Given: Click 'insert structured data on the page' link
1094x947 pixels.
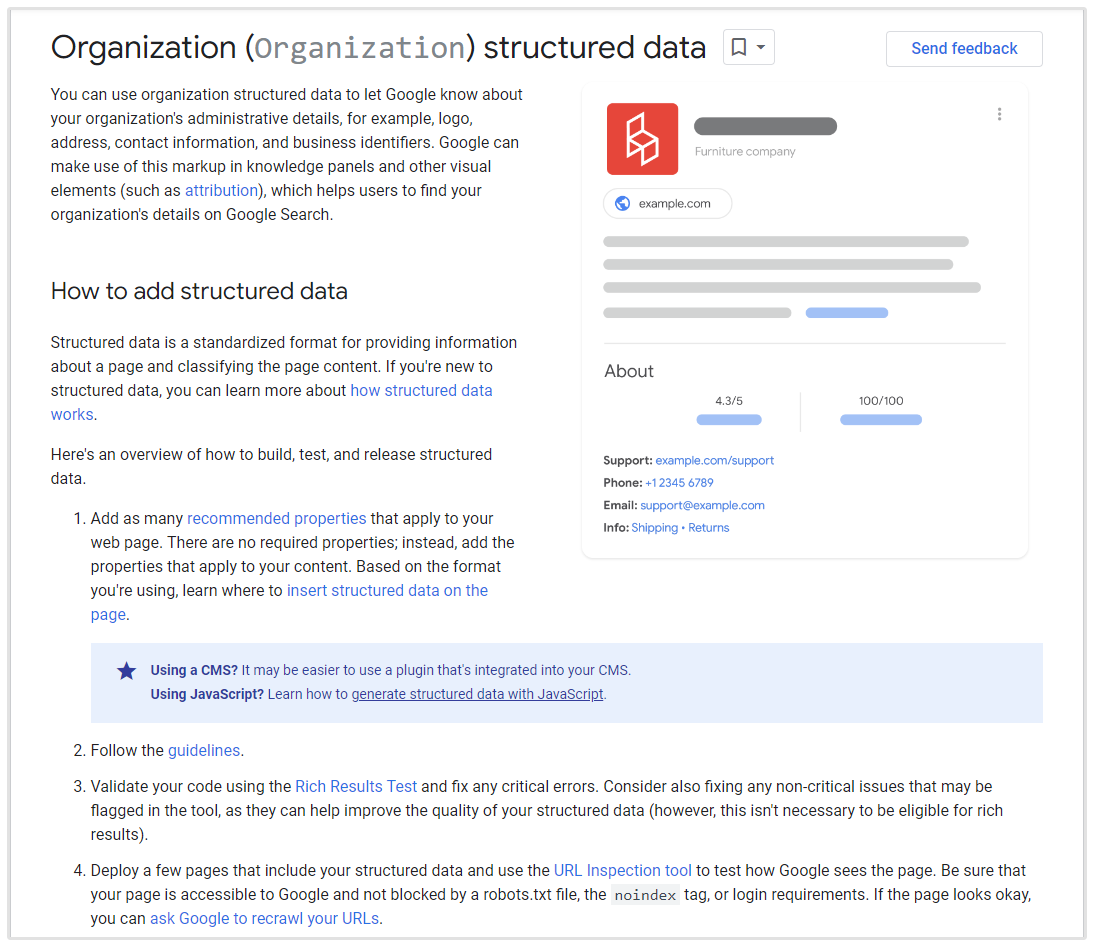Looking at the screenshot, I should (387, 590).
